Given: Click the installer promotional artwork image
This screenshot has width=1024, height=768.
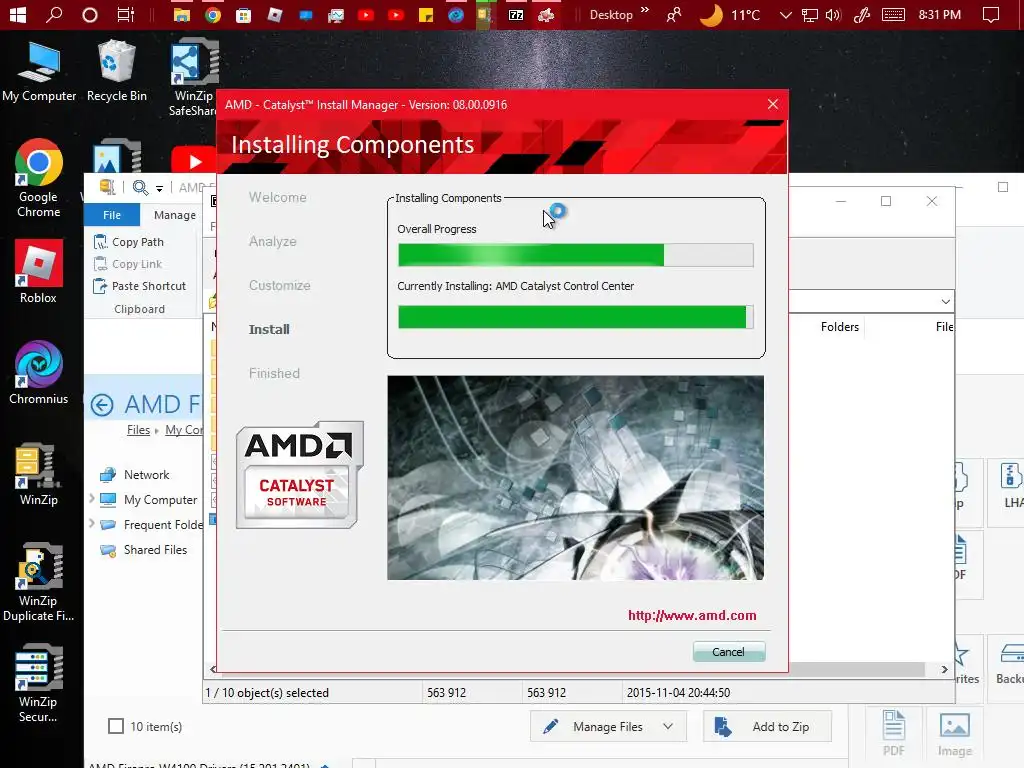Looking at the screenshot, I should pyautogui.click(x=575, y=477).
